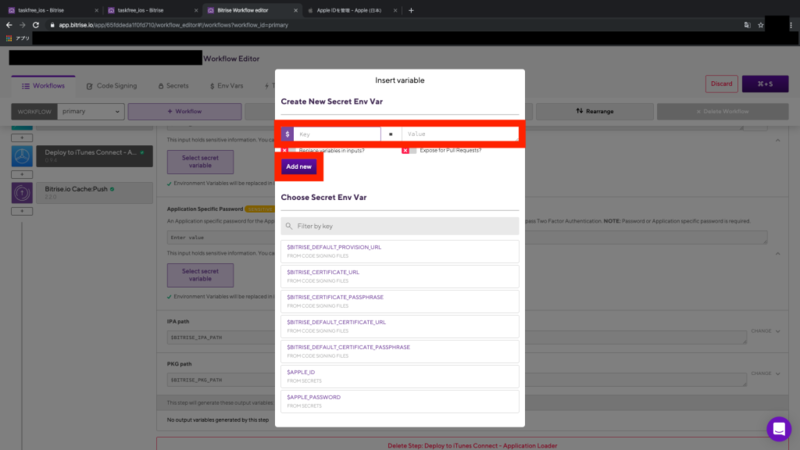Select secret variable below Application Specific Password
800x450 pixels.
[x=201, y=275]
